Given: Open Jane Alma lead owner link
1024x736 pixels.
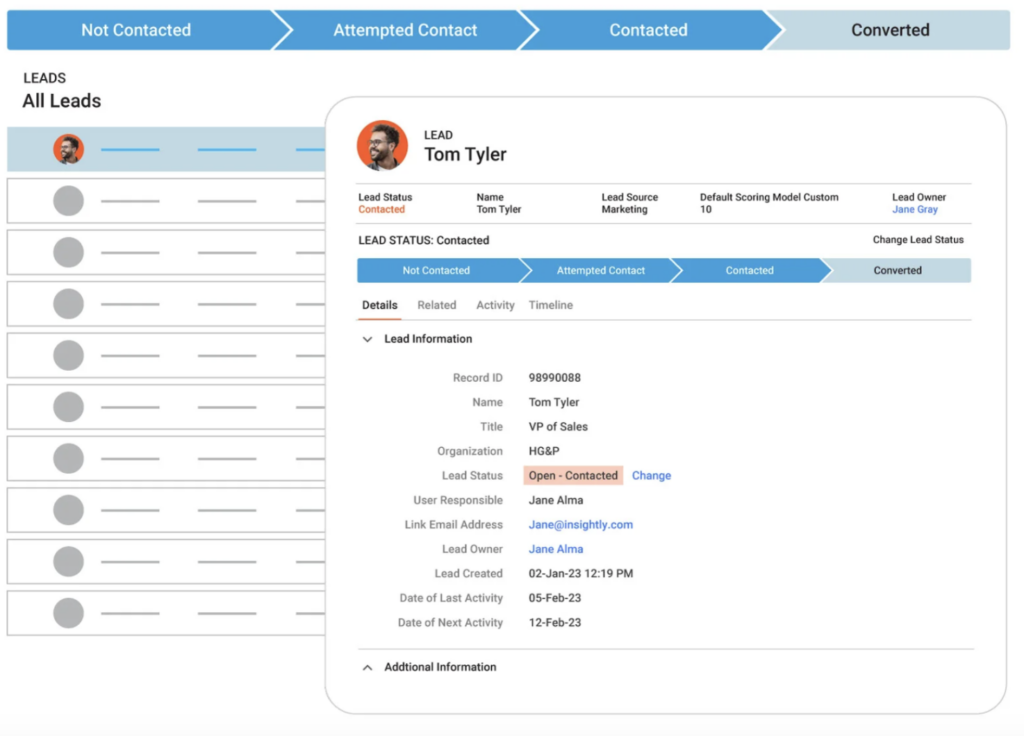Looking at the screenshot, I should [555, 549].
